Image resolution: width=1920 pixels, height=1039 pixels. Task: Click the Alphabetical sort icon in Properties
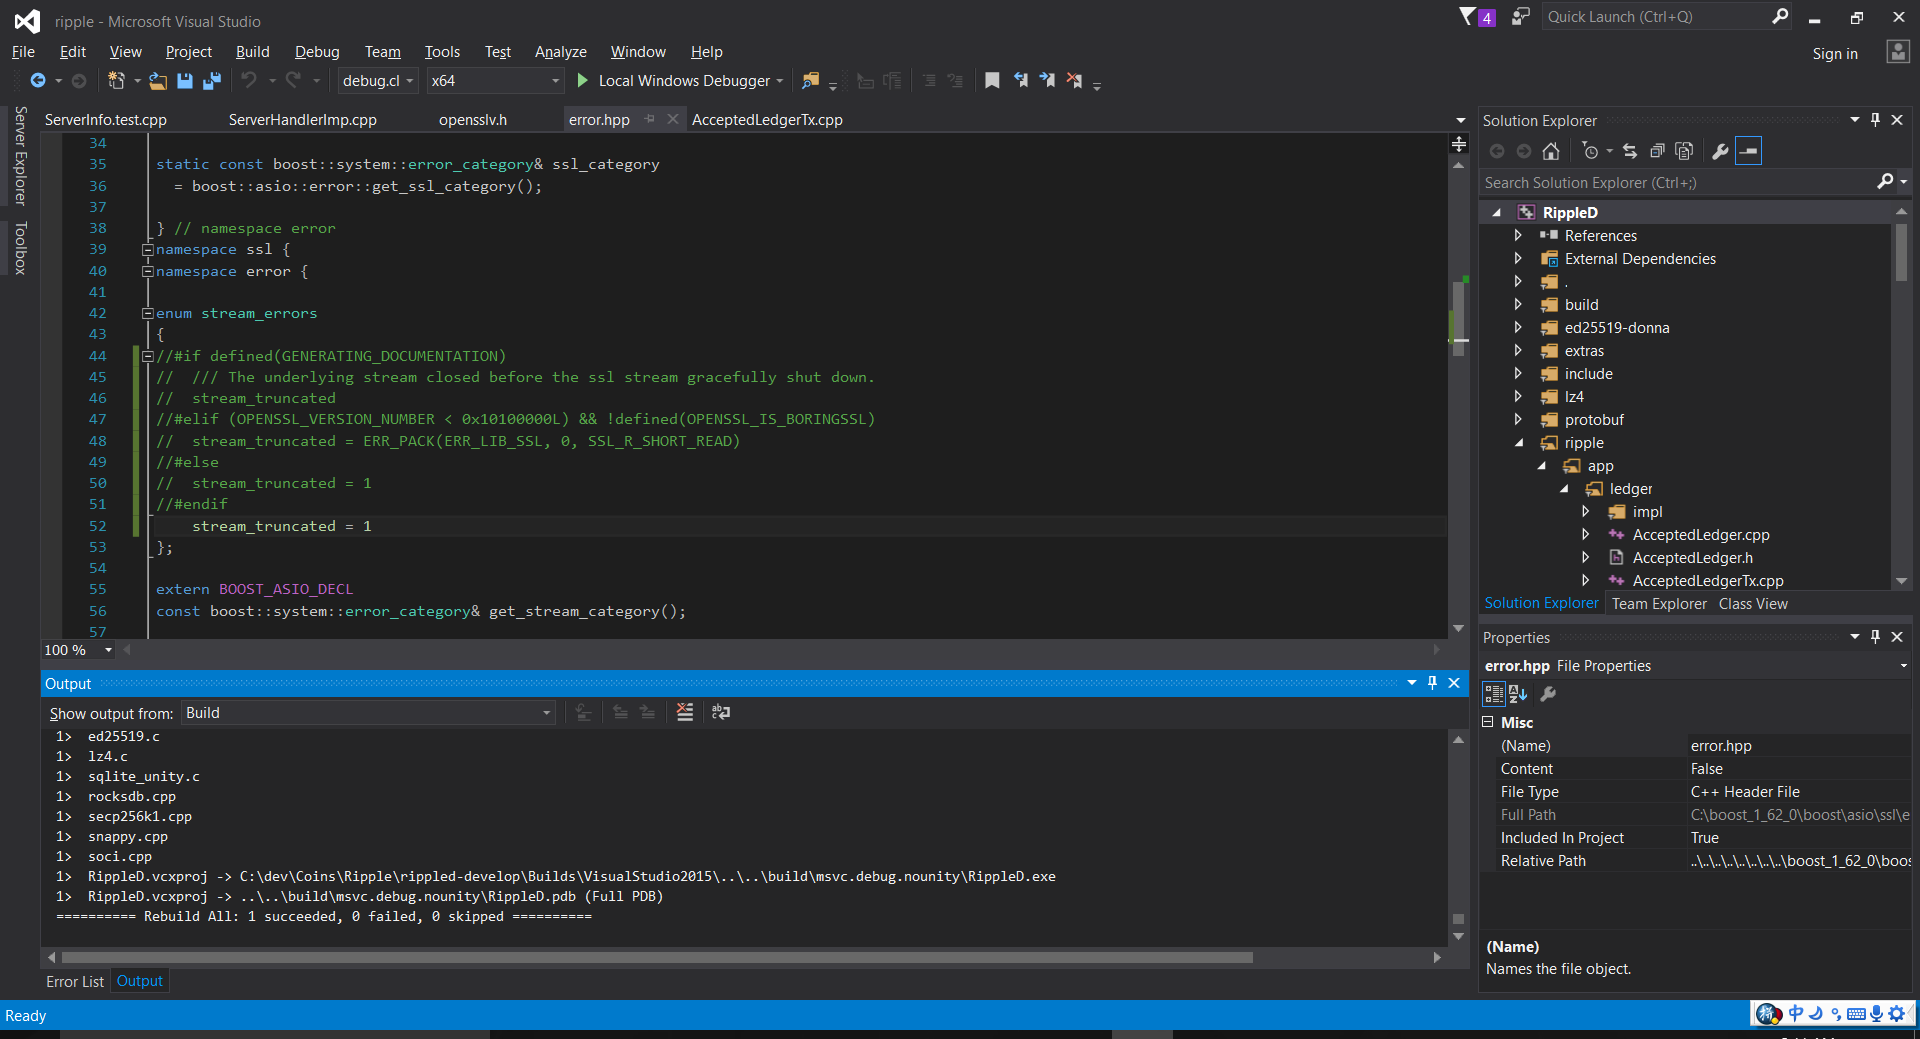click(x=1518, y=694)
